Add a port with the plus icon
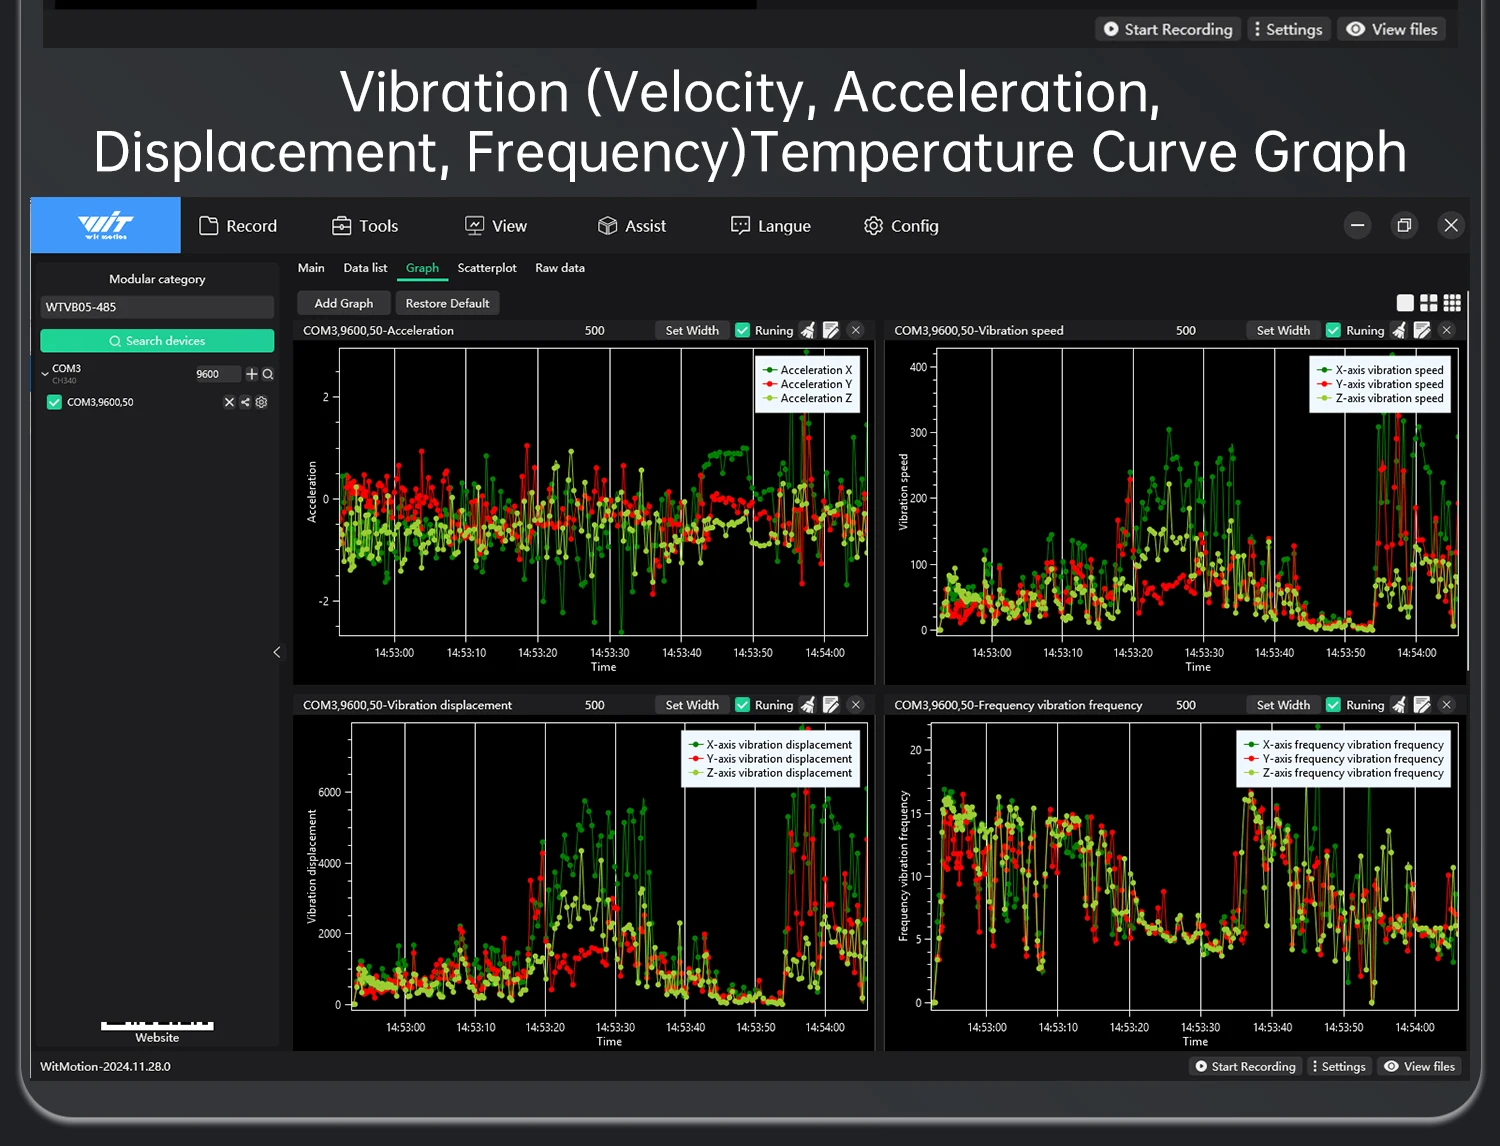The height and width of the screenshot is (1146, 1500). (252, 374)
